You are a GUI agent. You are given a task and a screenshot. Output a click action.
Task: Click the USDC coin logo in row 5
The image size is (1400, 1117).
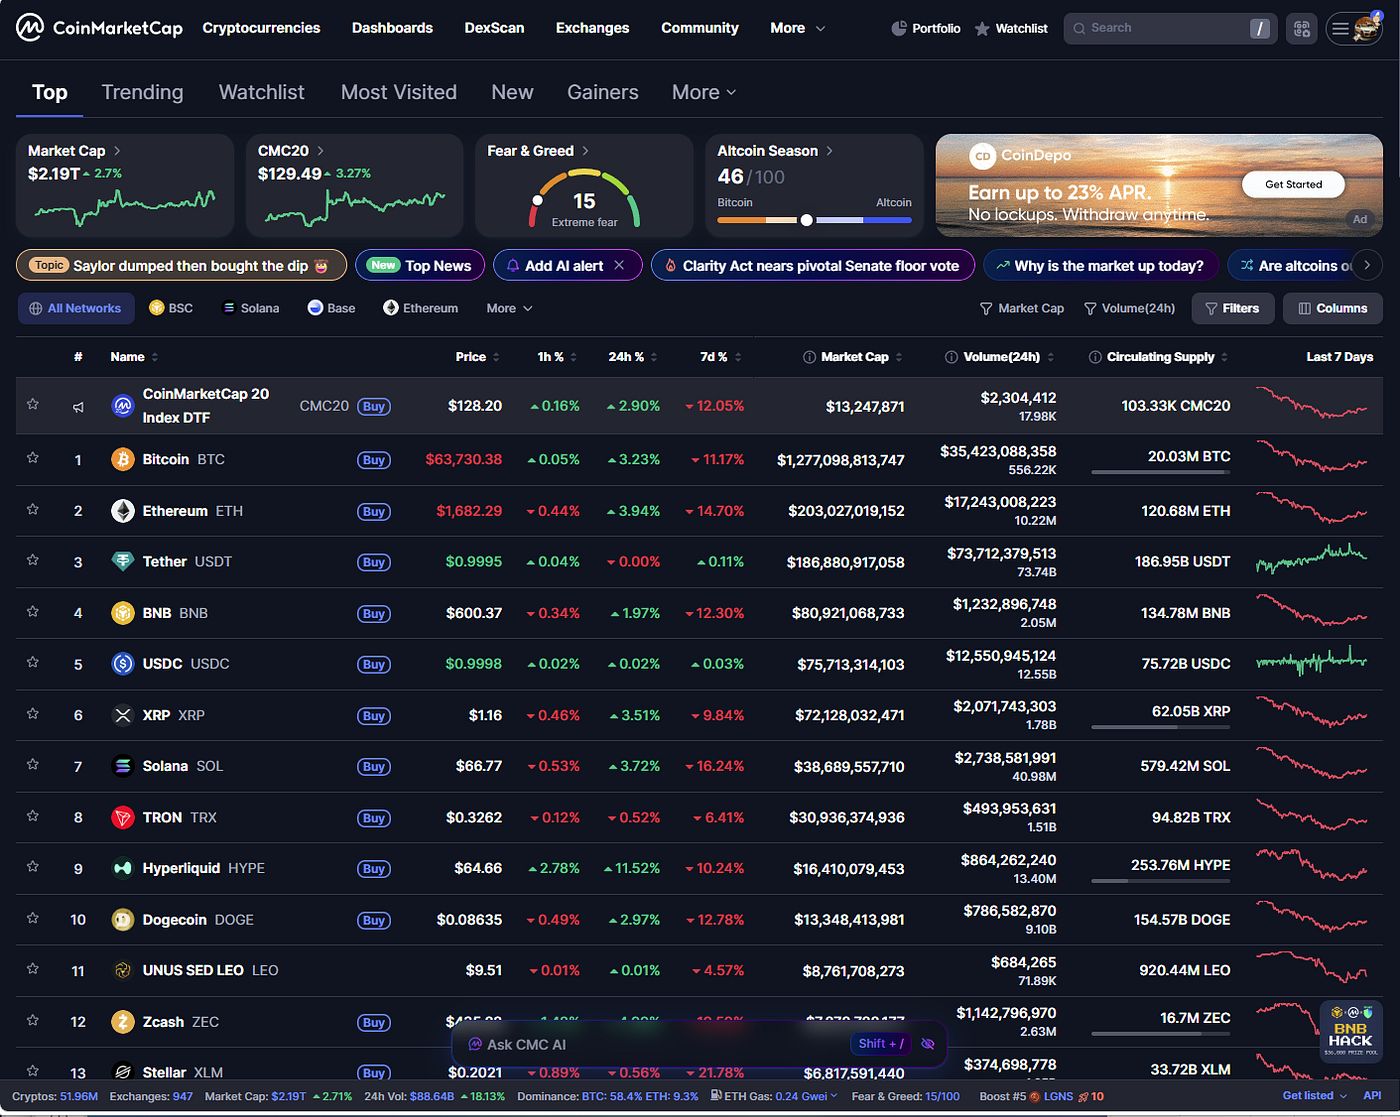tap(123, 664)
